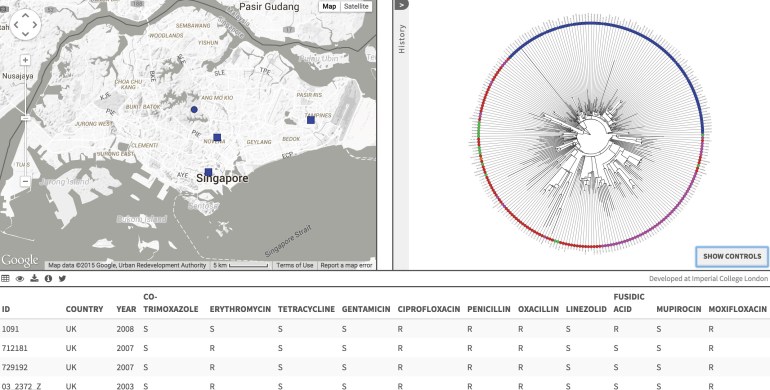Sort table by COUNTRY column header
This screenshot has width=770, height=390.
pos(84,309)
